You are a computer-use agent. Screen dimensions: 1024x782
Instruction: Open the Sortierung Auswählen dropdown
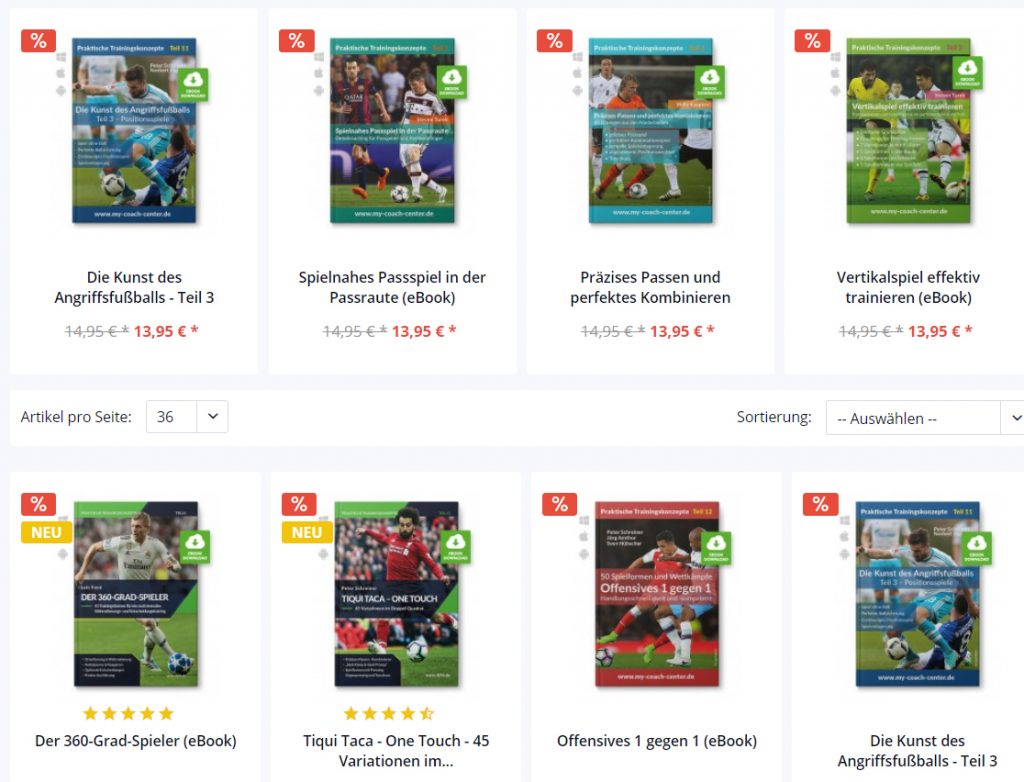(925, 418)
